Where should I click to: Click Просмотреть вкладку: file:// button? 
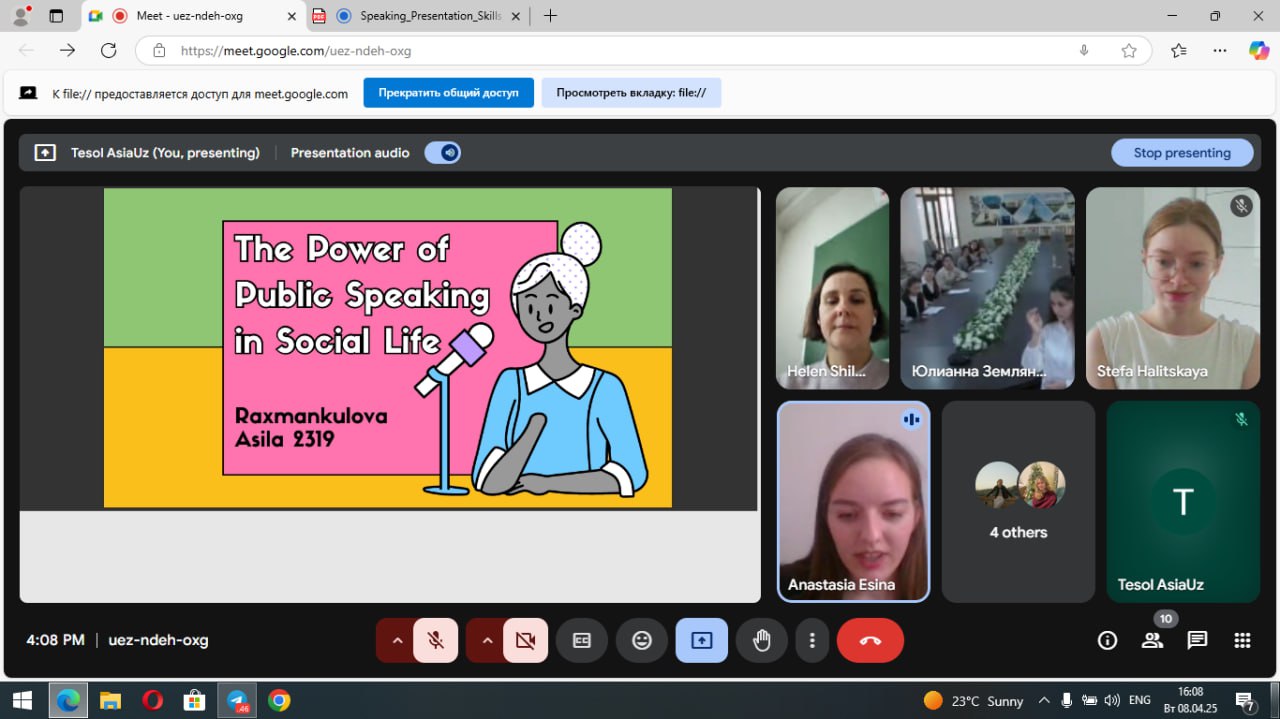click(x=631, y=93)
